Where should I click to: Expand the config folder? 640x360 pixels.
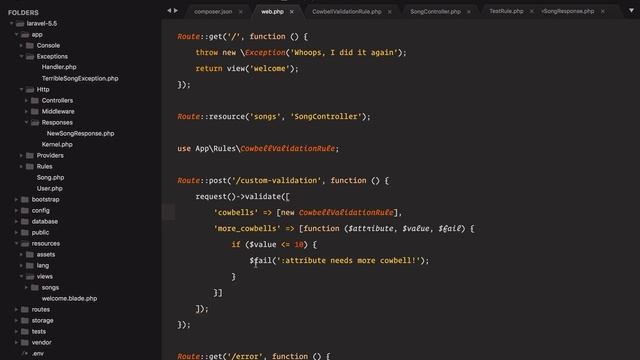16,211
